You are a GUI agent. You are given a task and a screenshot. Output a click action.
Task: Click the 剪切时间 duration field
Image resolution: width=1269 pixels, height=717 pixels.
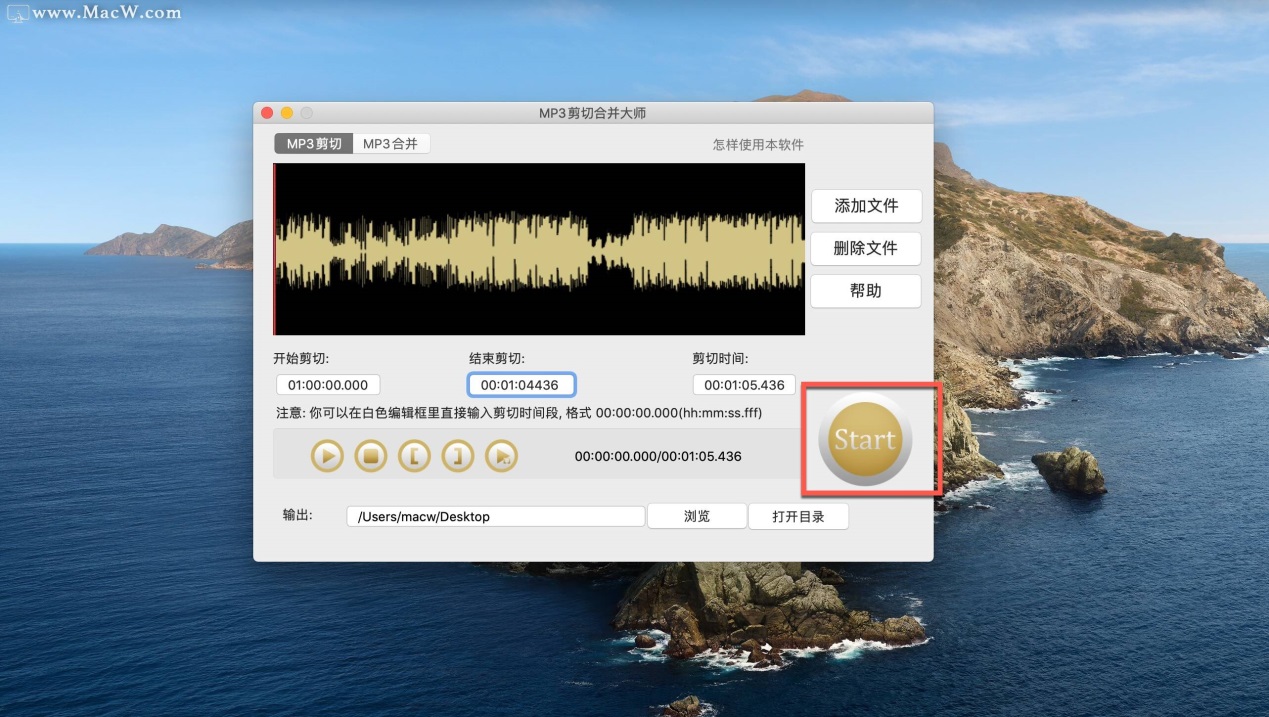(x=744, y=385)
